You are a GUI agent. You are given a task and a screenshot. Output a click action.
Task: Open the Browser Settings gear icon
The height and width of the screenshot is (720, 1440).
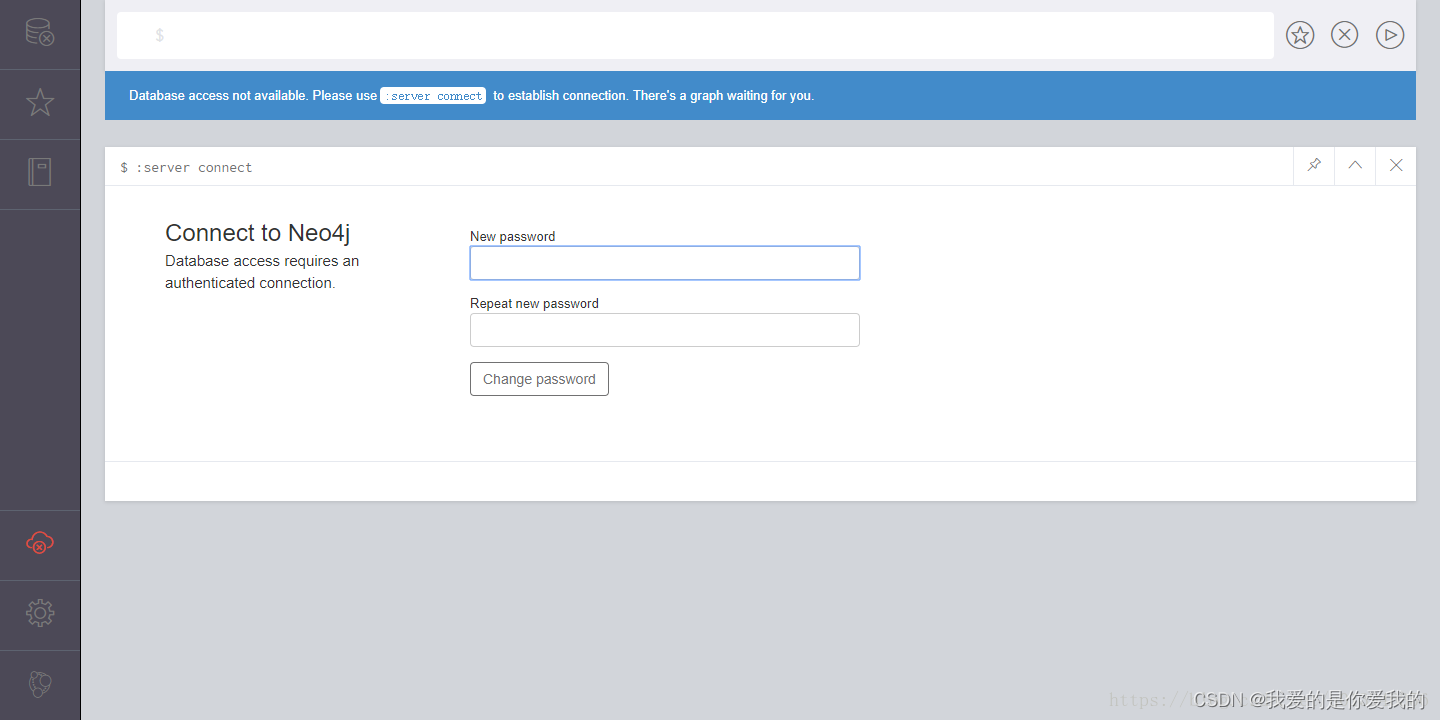point(40,613)
